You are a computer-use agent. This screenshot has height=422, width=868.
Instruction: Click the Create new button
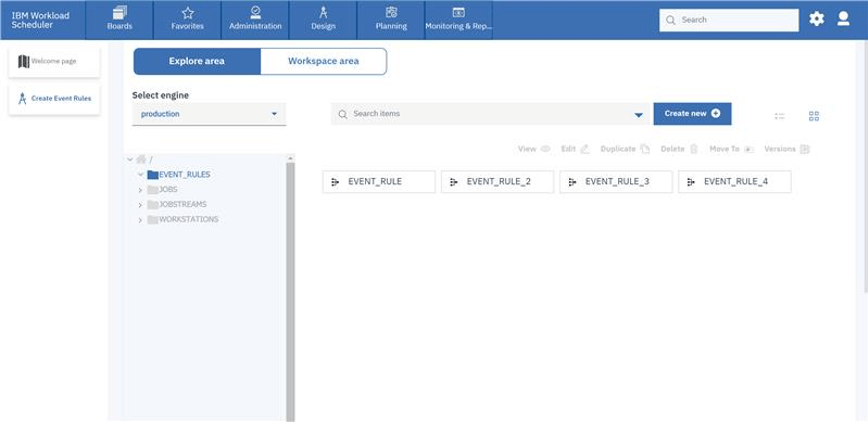692,114
